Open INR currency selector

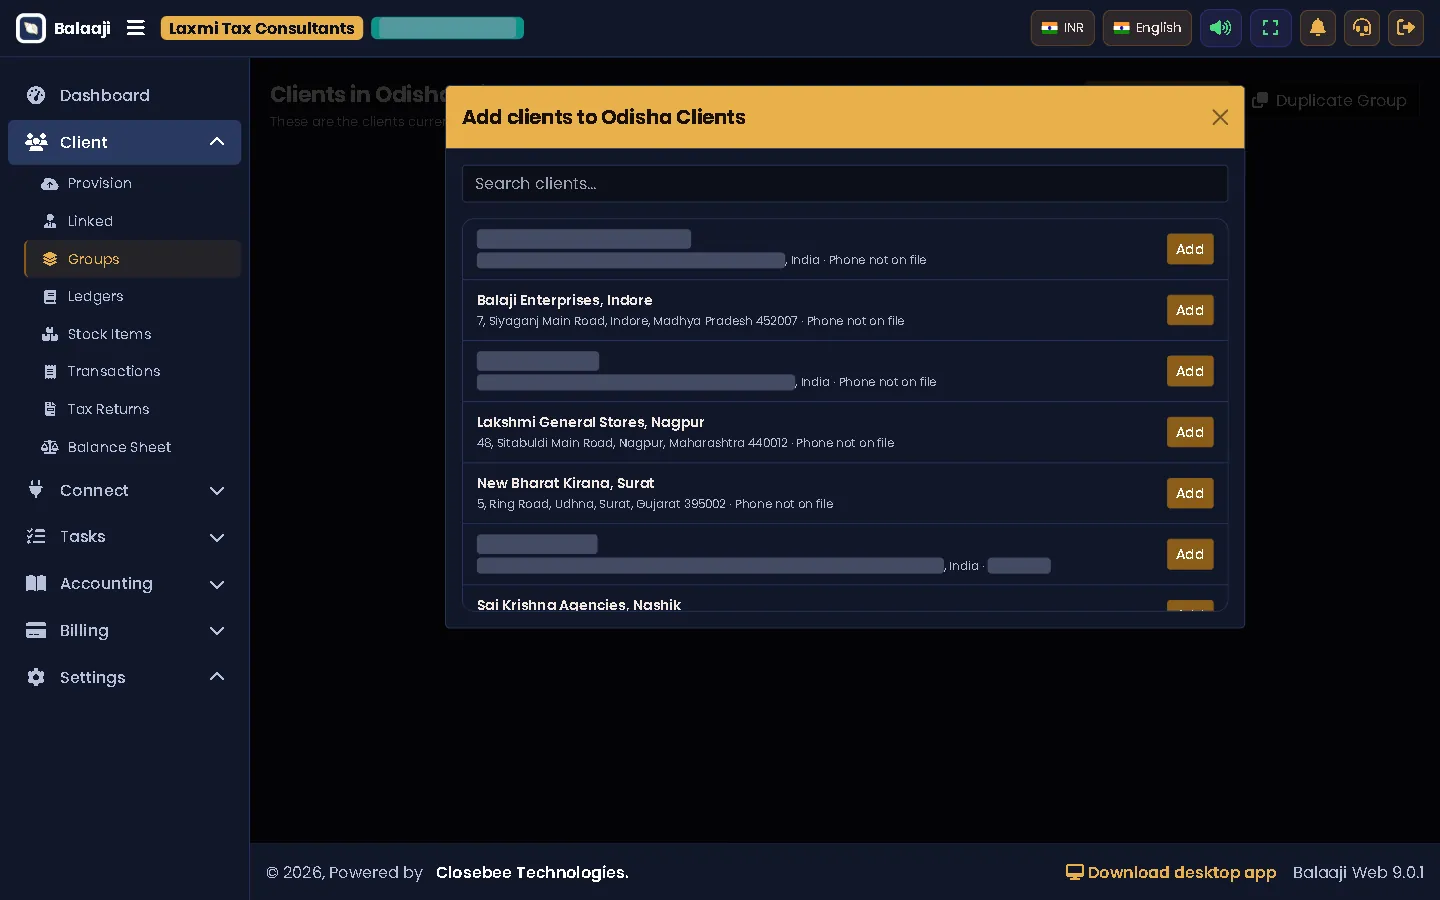point(1062,28)
